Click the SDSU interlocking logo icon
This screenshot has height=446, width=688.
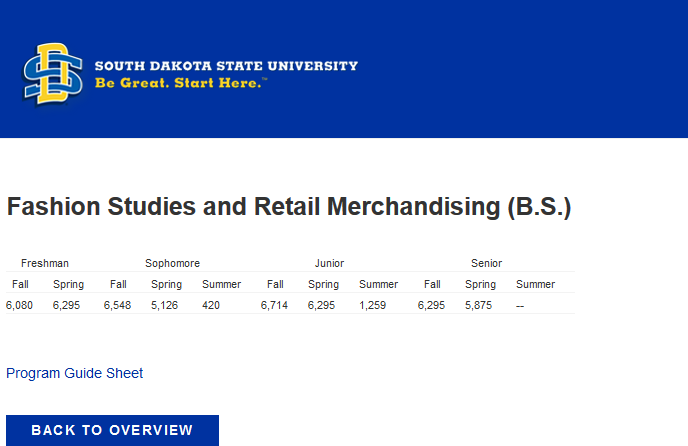click(52, 74)
